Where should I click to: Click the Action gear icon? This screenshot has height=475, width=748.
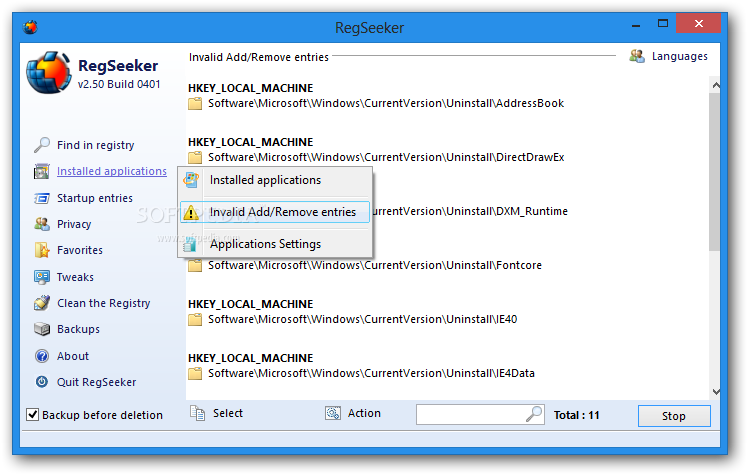point(333,413)
